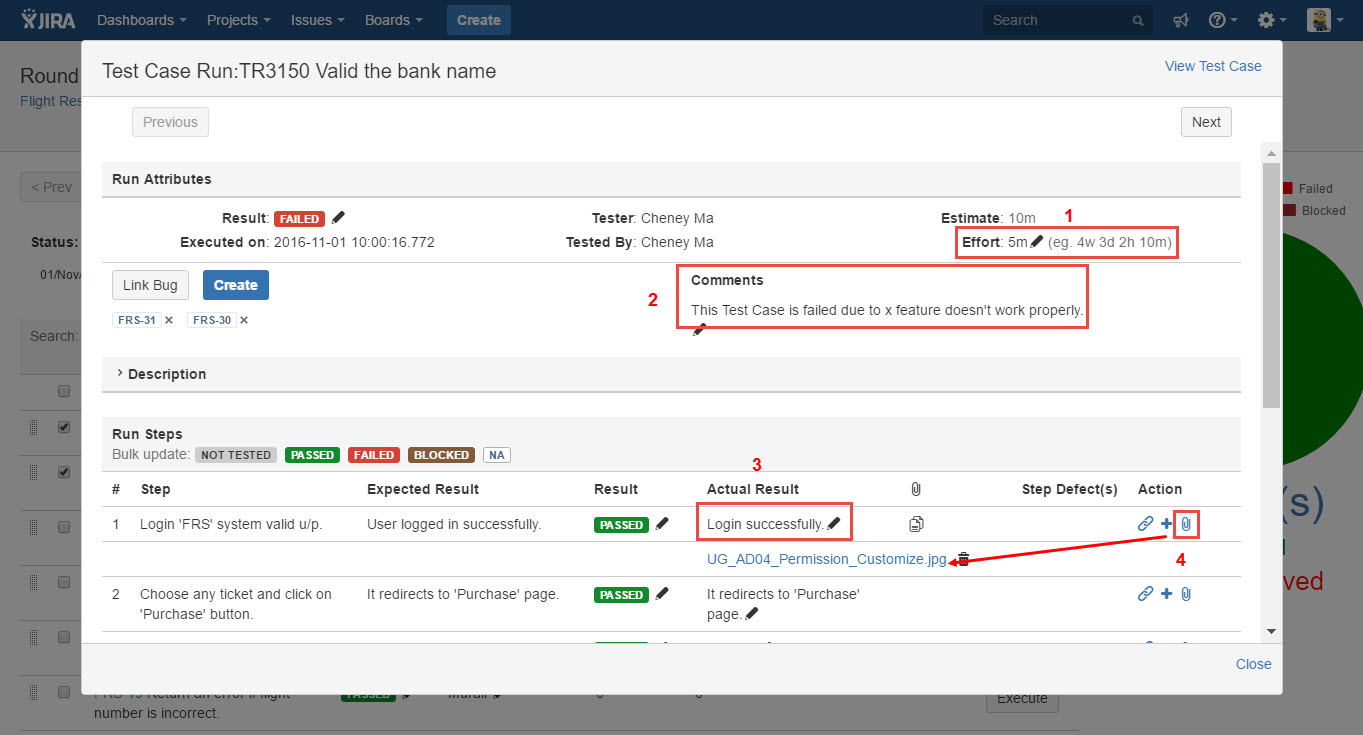The image size is (1363, 735).
Task: Bulk update steps to NA
Action: click(x=497, y=455)
